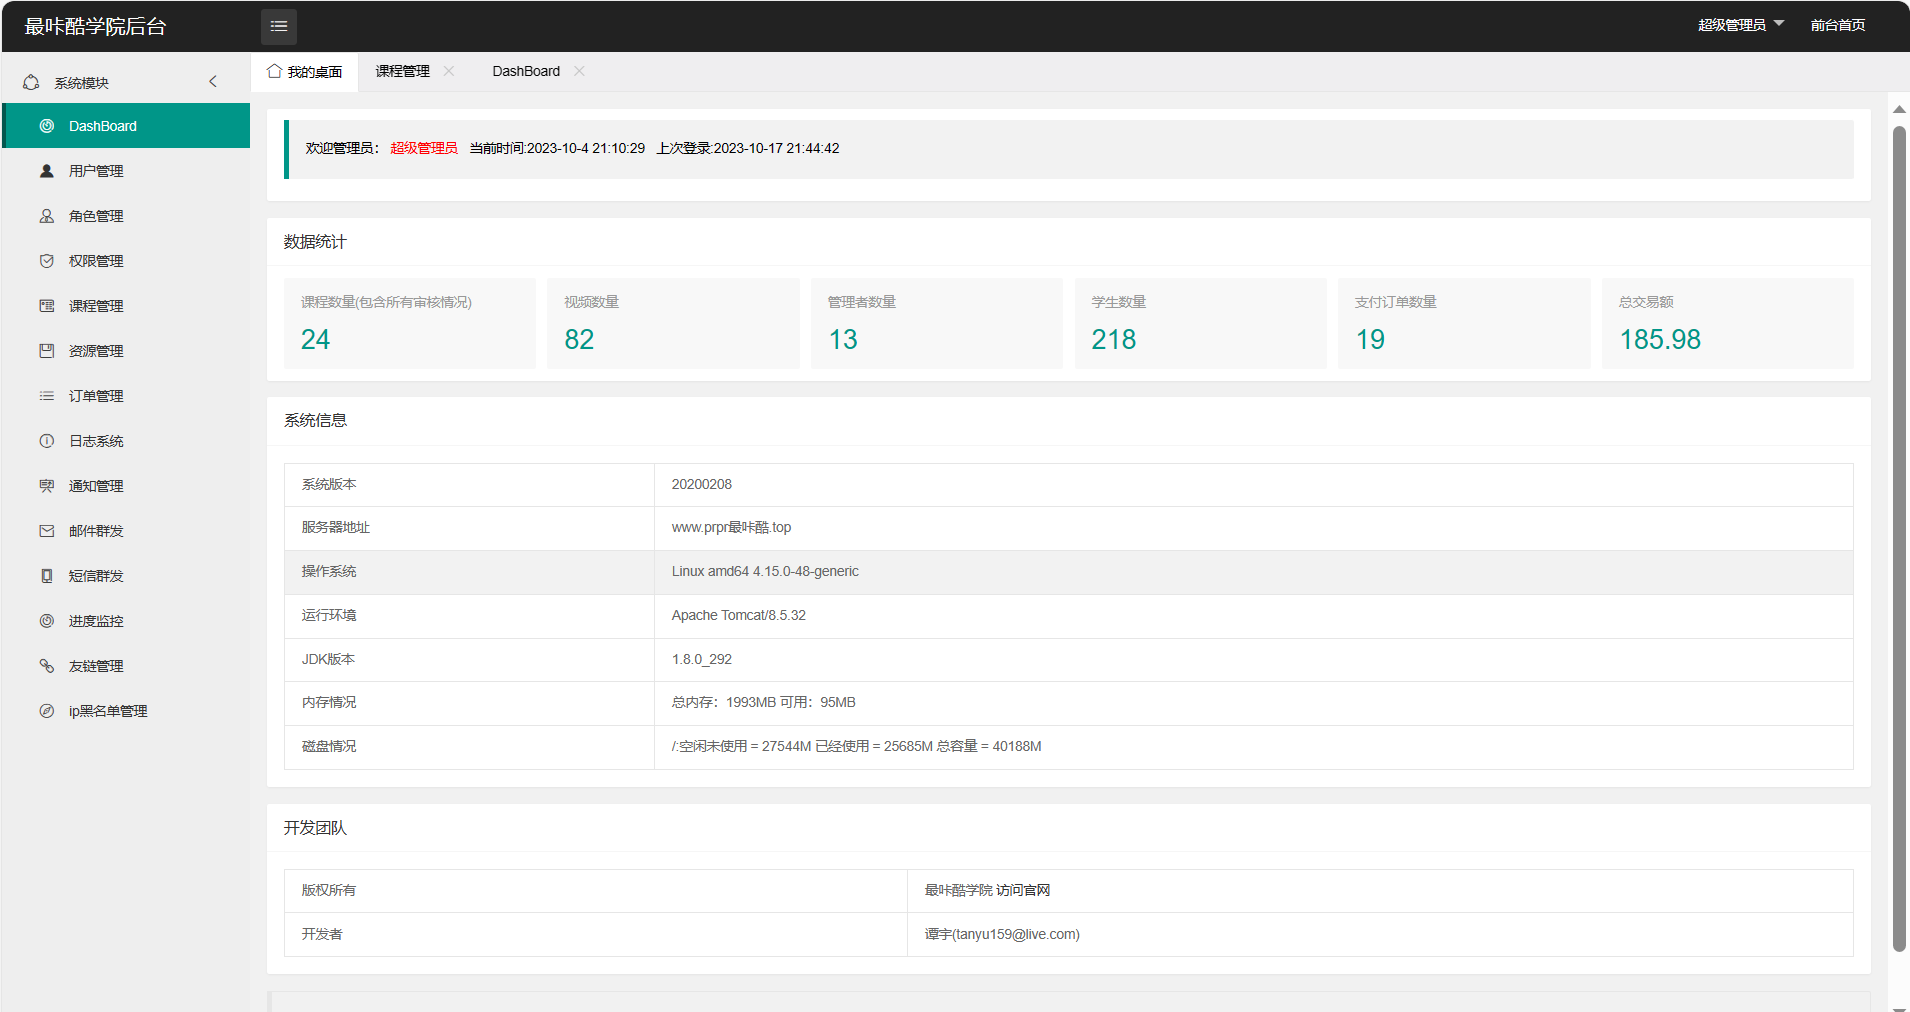Click the home icon on 我的桌面 tab
Image resolution: width=1910 pixels, height=1012 pixels.
[x=274, y=71]
